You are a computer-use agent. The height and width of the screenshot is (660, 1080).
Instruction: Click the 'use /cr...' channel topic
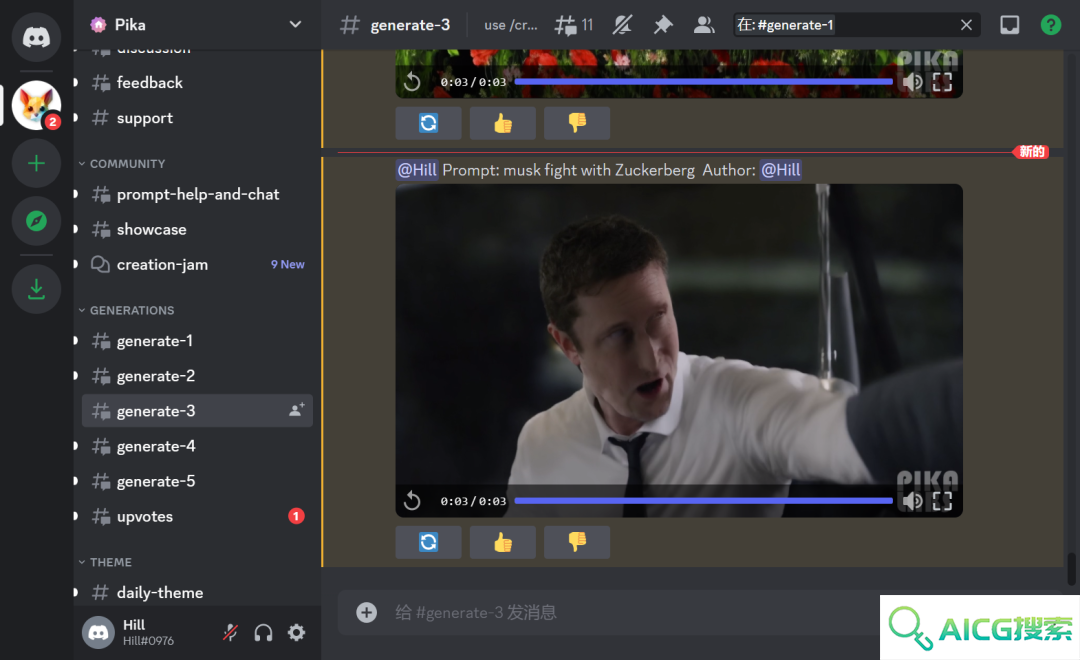[x=510, y=25]
